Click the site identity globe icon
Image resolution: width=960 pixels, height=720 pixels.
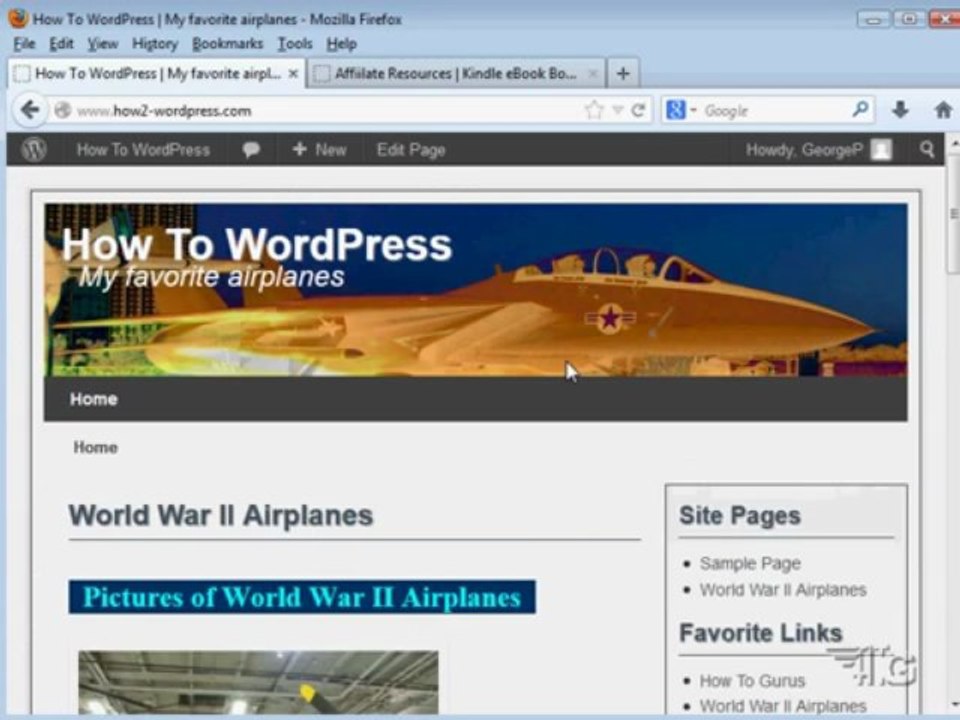click(x=62, y=110)
